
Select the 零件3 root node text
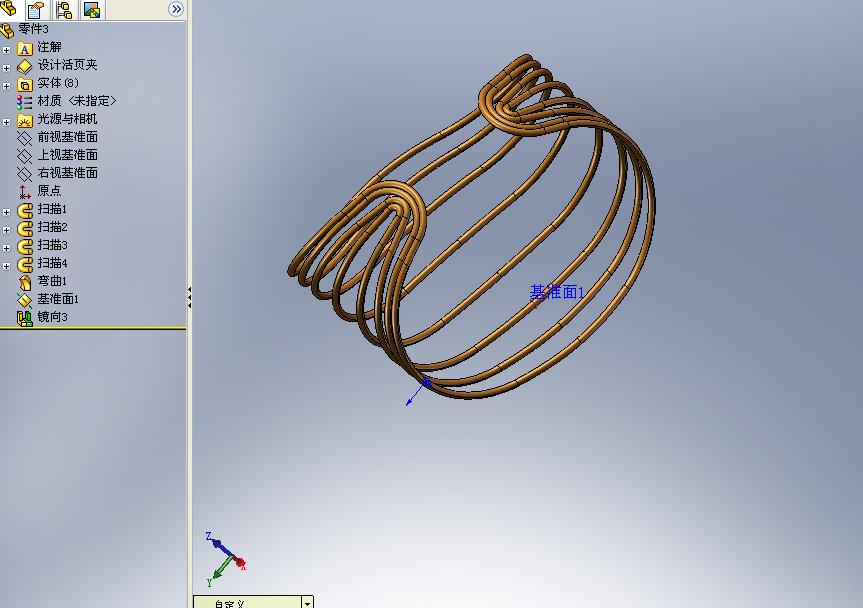34,29
